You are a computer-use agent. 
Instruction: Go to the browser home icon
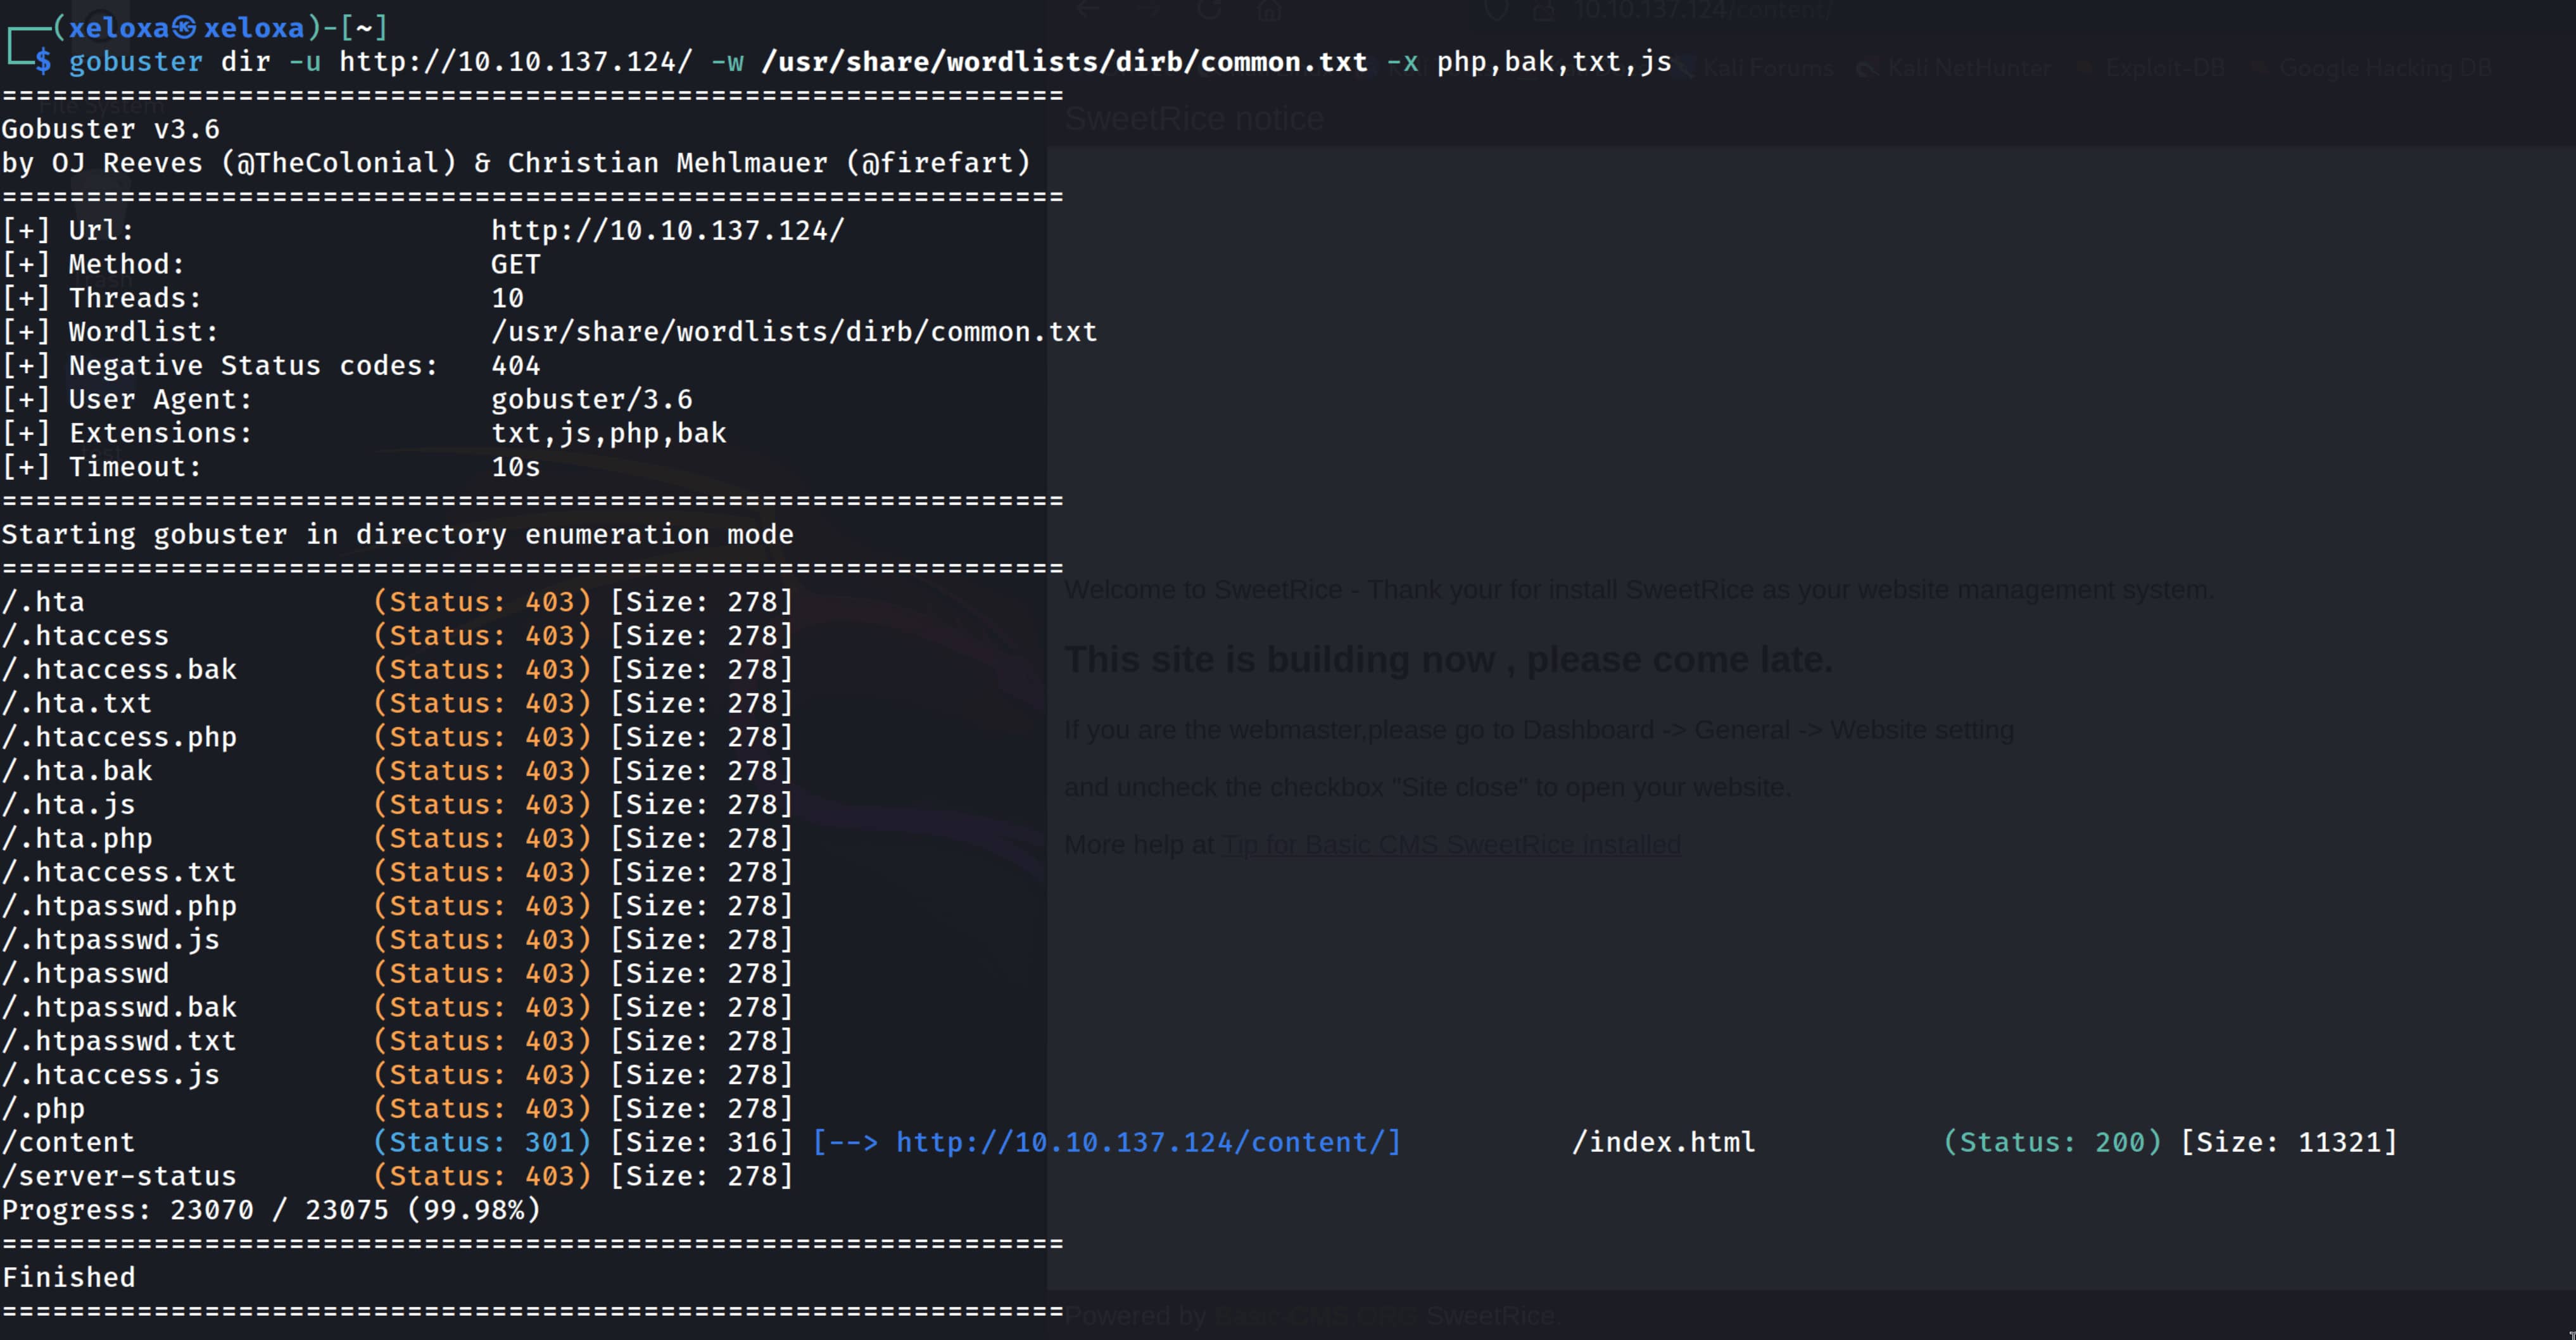[x=1269, y=10]
